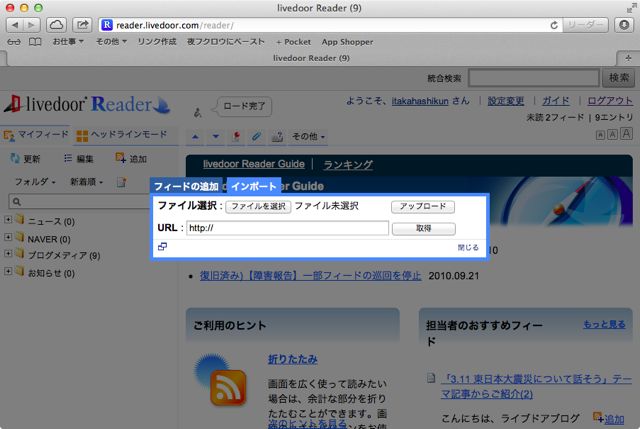The width and height of the screenshot is (640, 429).
Task: Click the RSS feed icon in hints section
Action: point(228,387)
